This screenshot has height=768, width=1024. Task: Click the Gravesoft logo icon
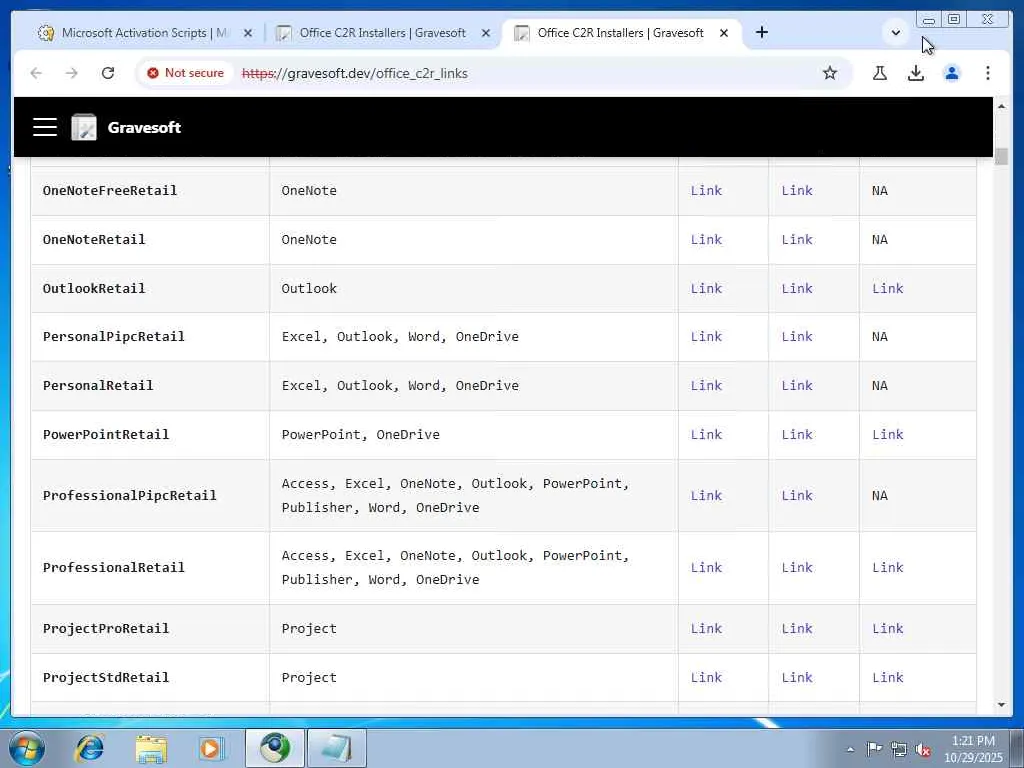coord(84,127)
